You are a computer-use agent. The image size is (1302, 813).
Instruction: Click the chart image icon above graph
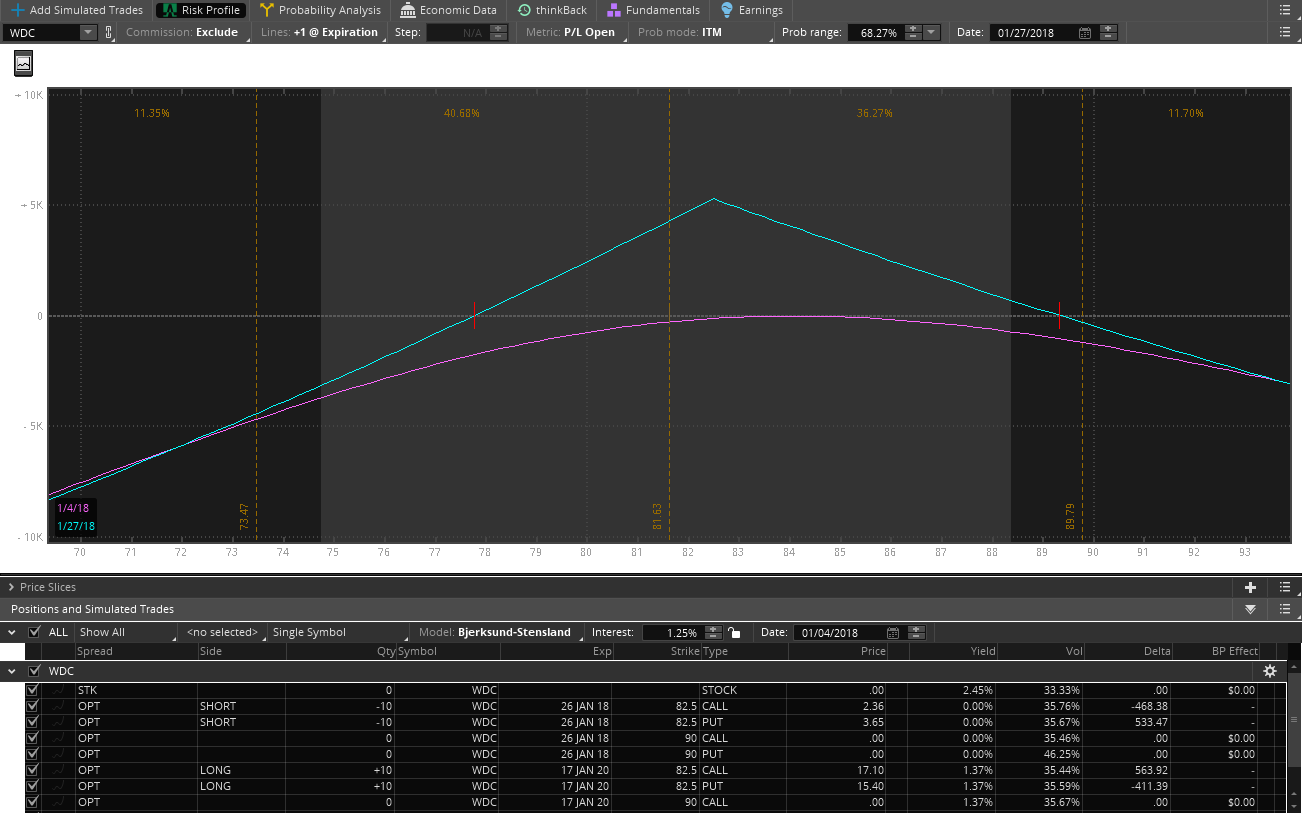coord(23,63)
